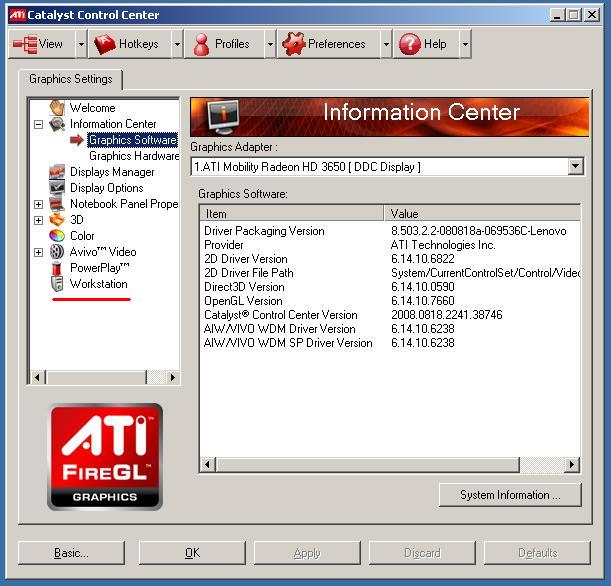This screenshot has width=611, height=586.
Task: Select Displays Manager tree item
Action: 112,172
